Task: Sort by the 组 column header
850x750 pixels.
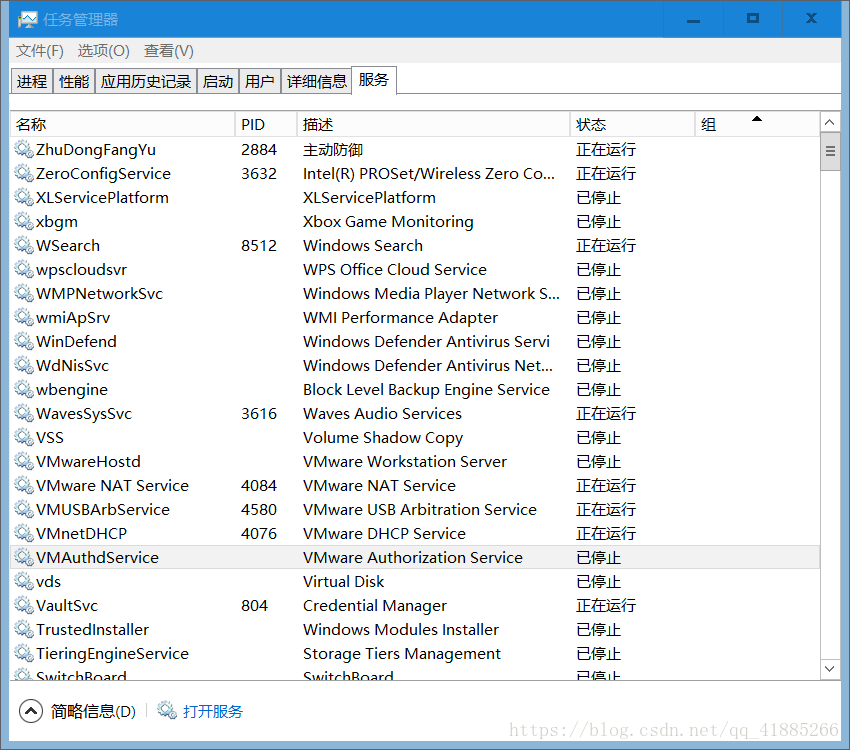Action: pyautogui.click(x=757, y=124)
